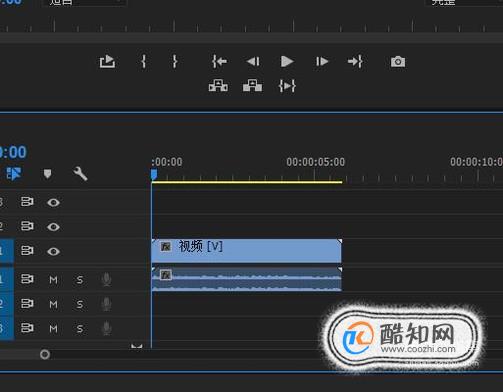Select the audio waveform clip on A1
Screen dimensions: 503x392
[247, 279]
